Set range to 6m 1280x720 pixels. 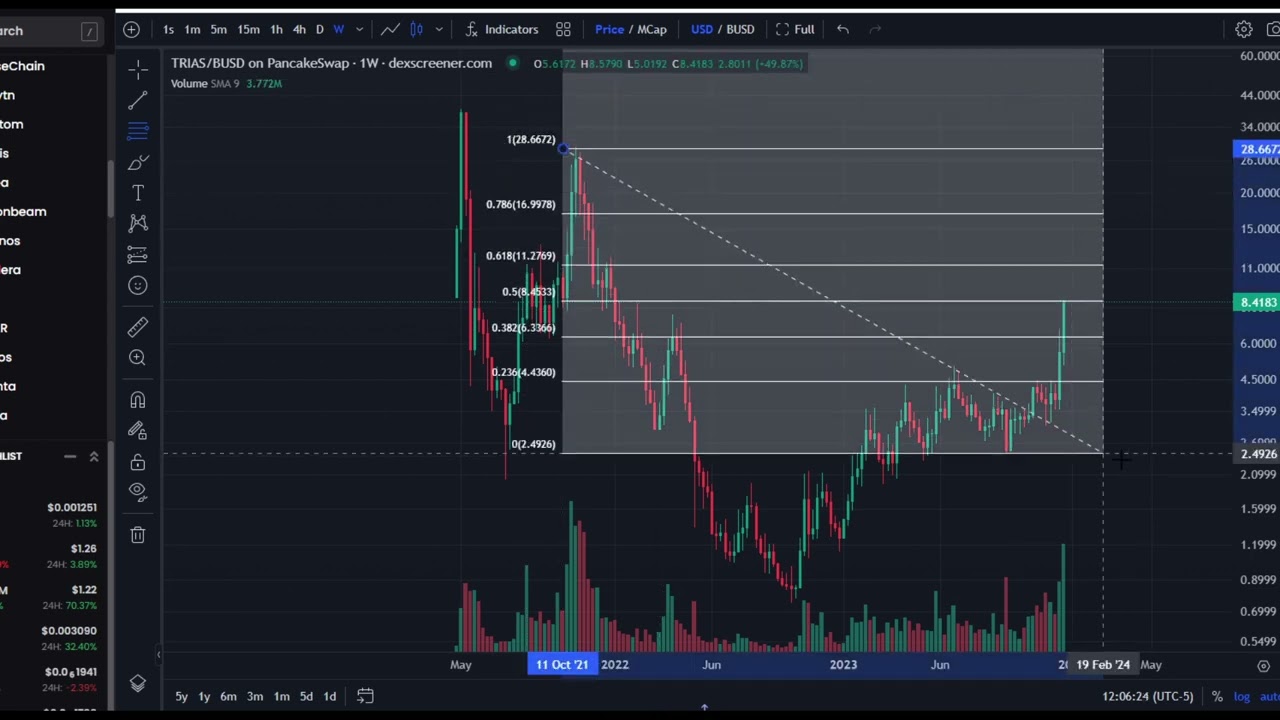(228, 696)
